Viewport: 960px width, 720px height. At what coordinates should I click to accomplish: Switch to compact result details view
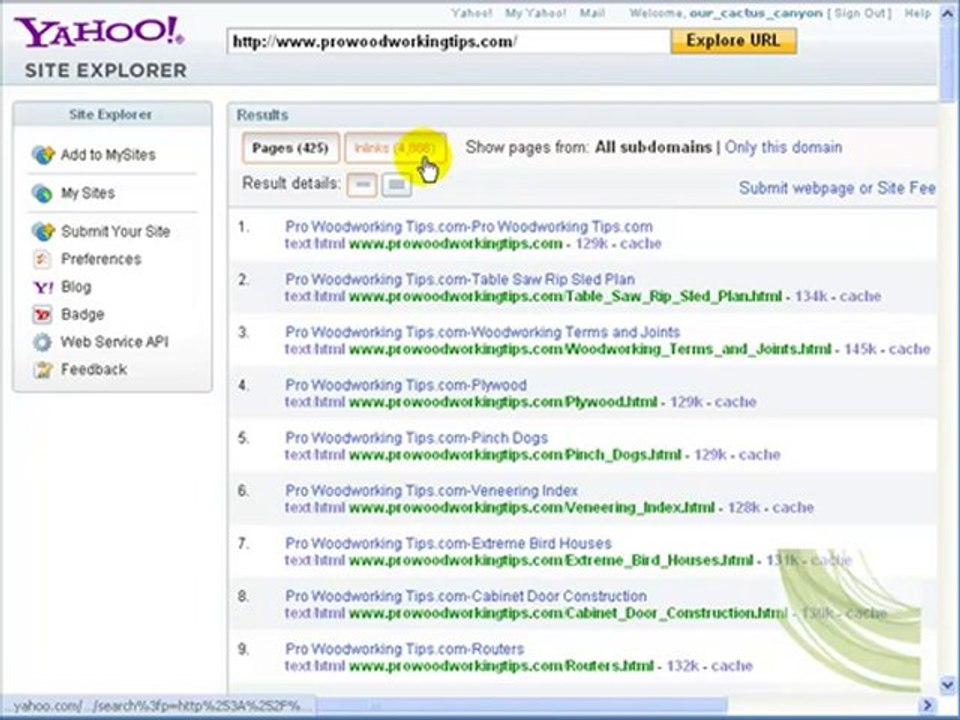362,184
